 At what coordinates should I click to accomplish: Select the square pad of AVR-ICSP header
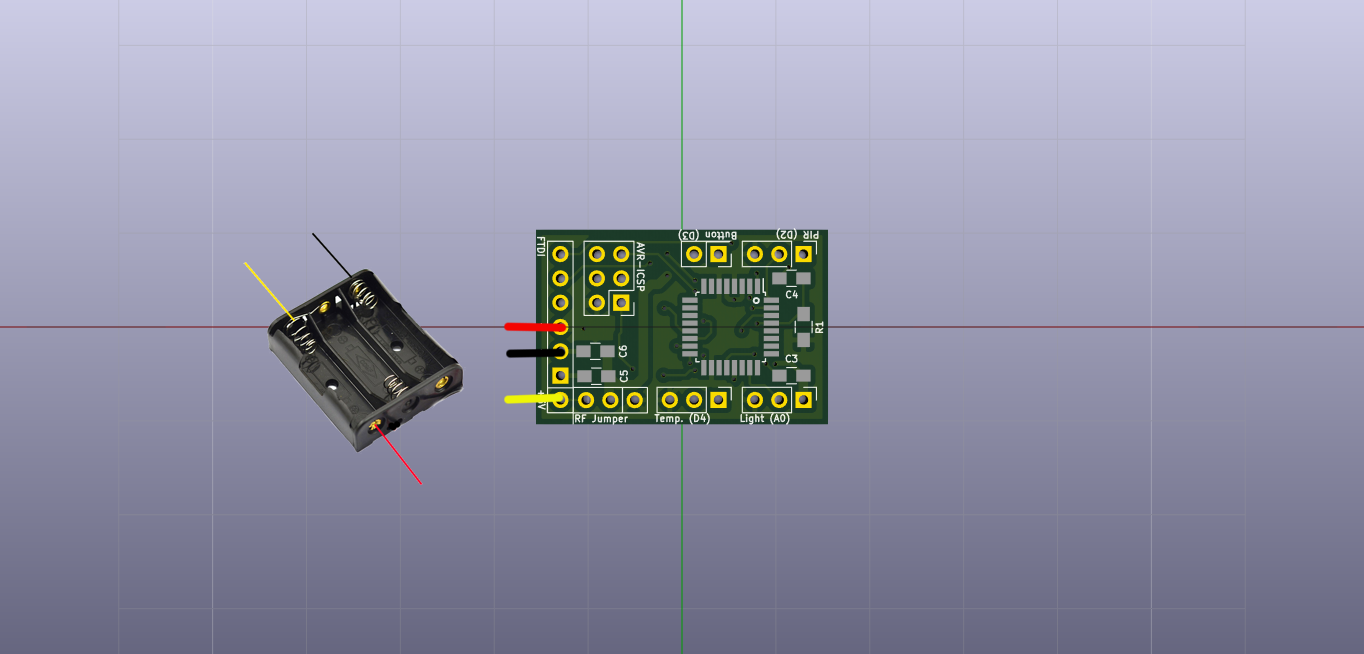coord(621,302)
